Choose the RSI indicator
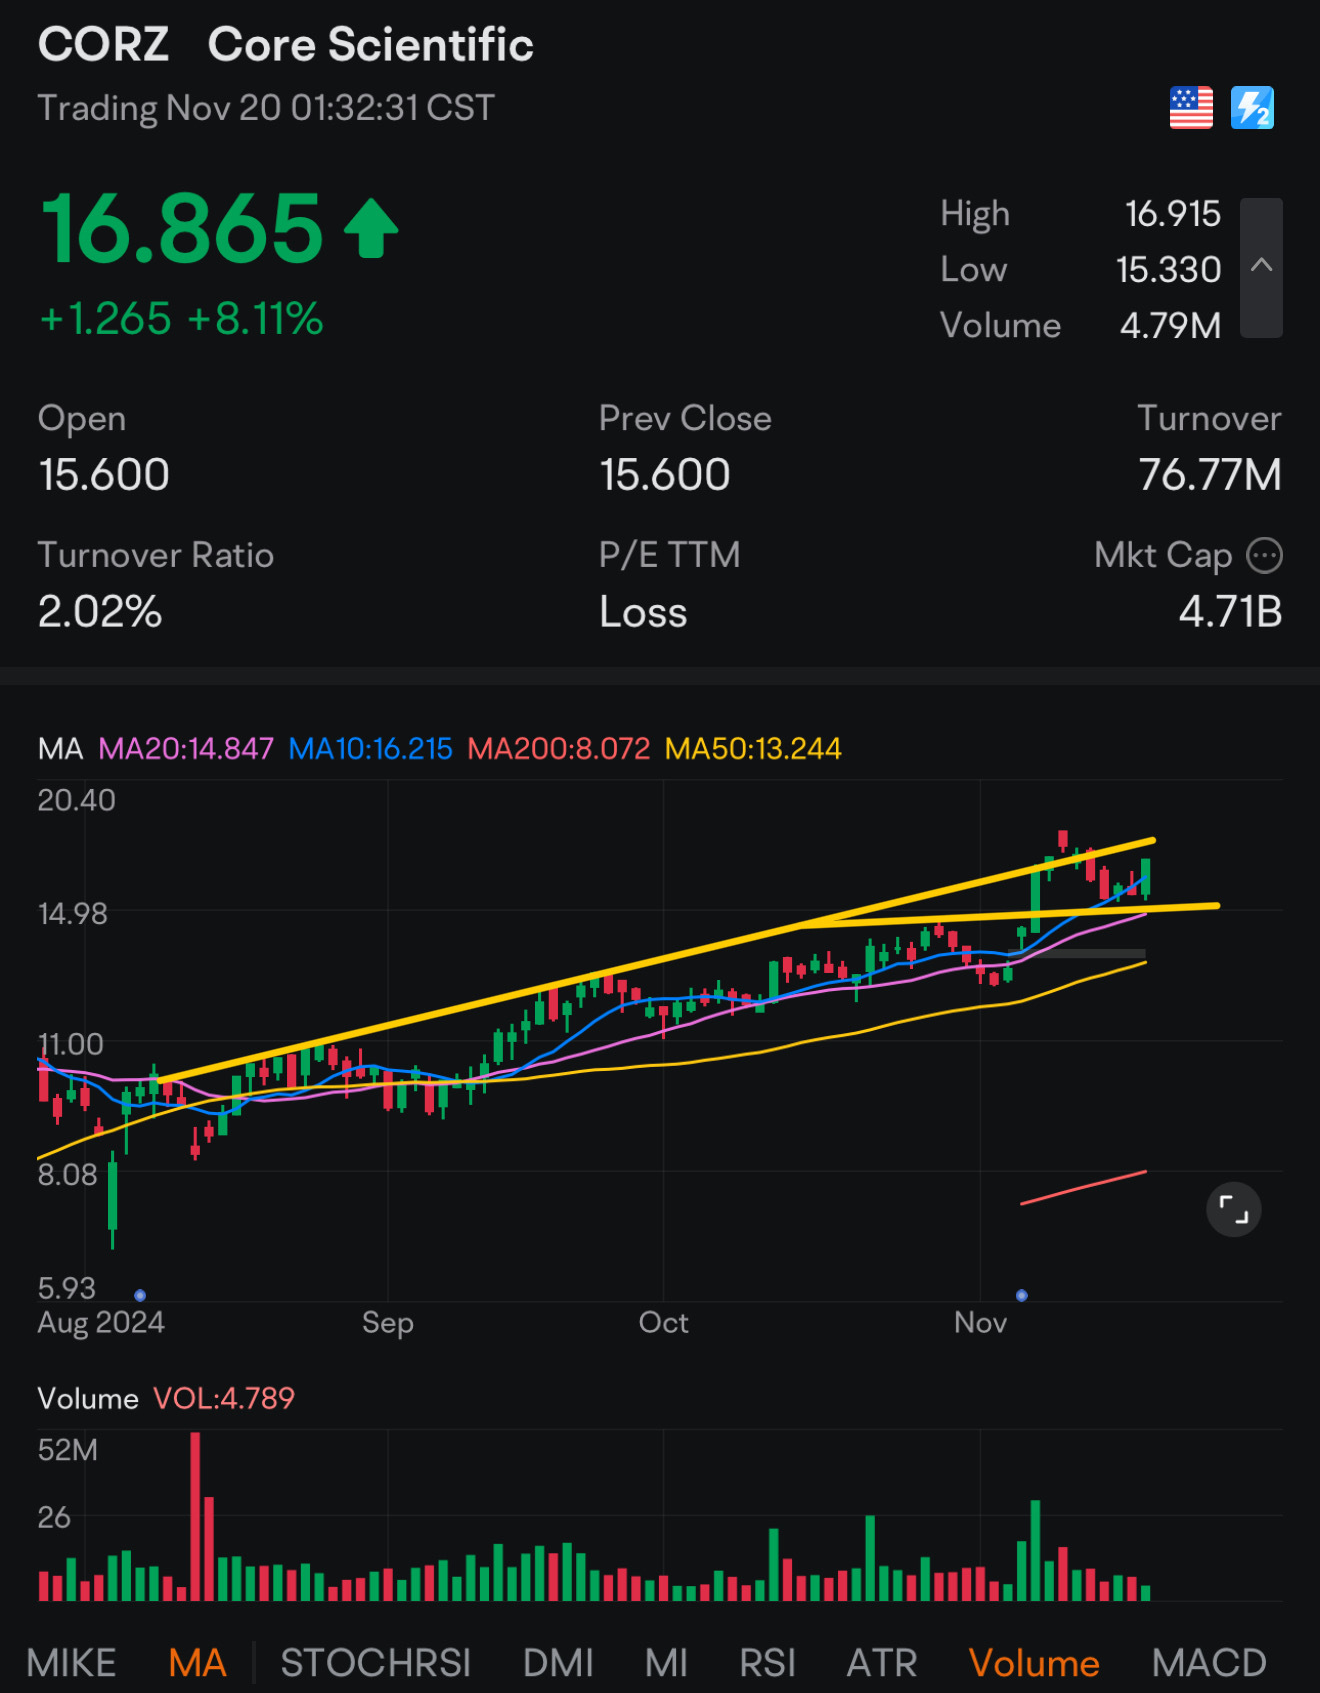This screenshot has height=1693, width=1320. point(767,1663)
